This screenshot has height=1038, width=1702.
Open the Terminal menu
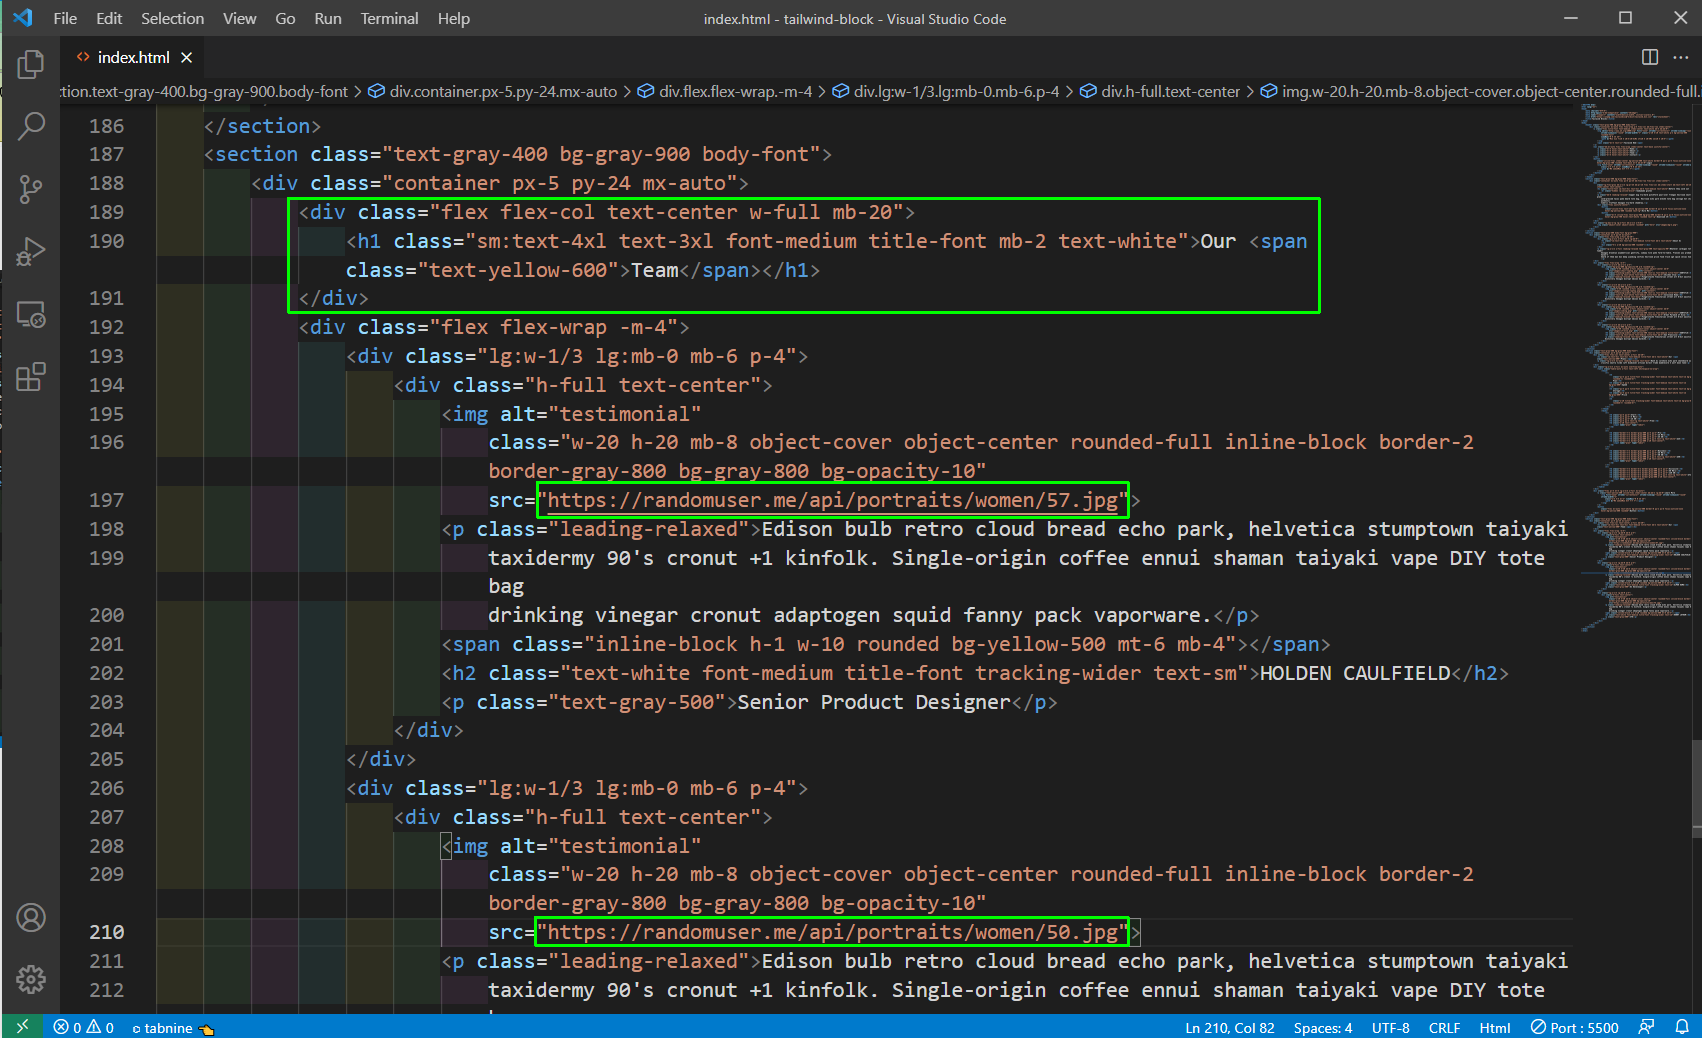[389, 18]
